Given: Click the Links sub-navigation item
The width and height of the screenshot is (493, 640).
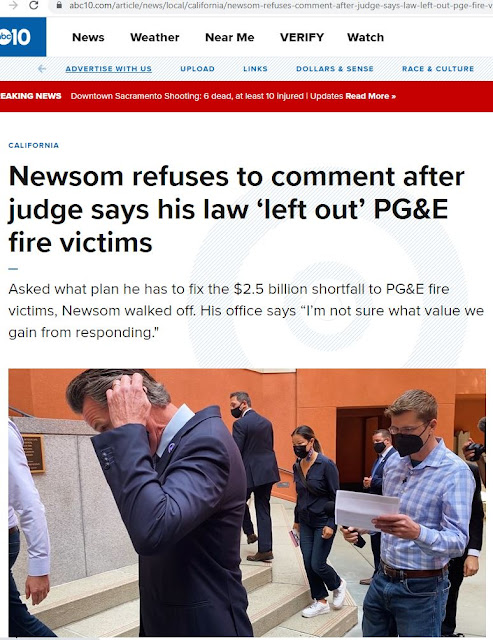Looking at the screenshot, I should pyautogui.click(x=255, y=69).
